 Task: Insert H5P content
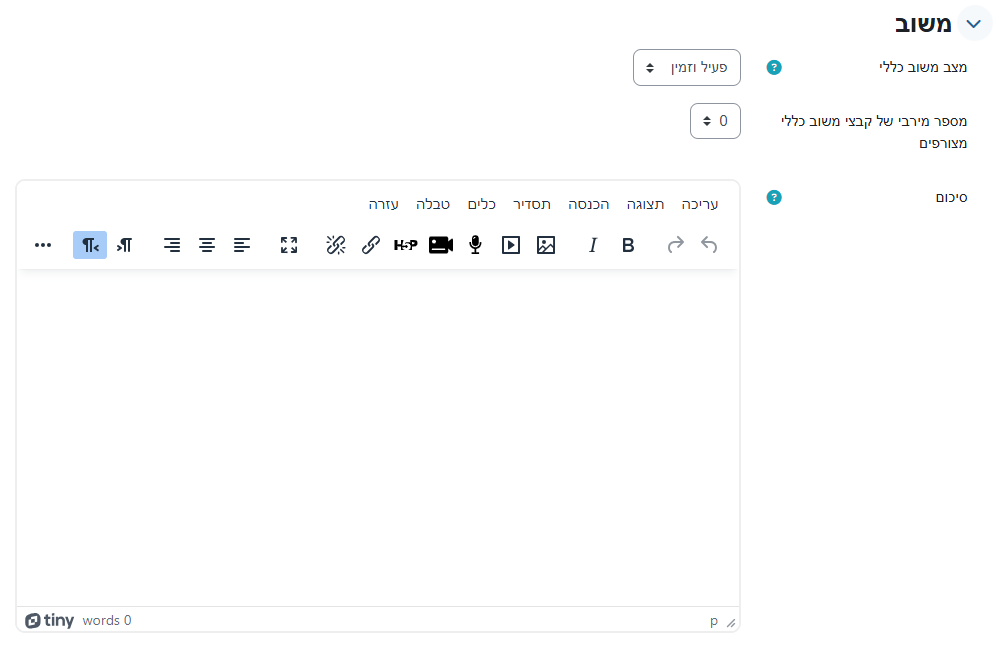click(405, 245)
